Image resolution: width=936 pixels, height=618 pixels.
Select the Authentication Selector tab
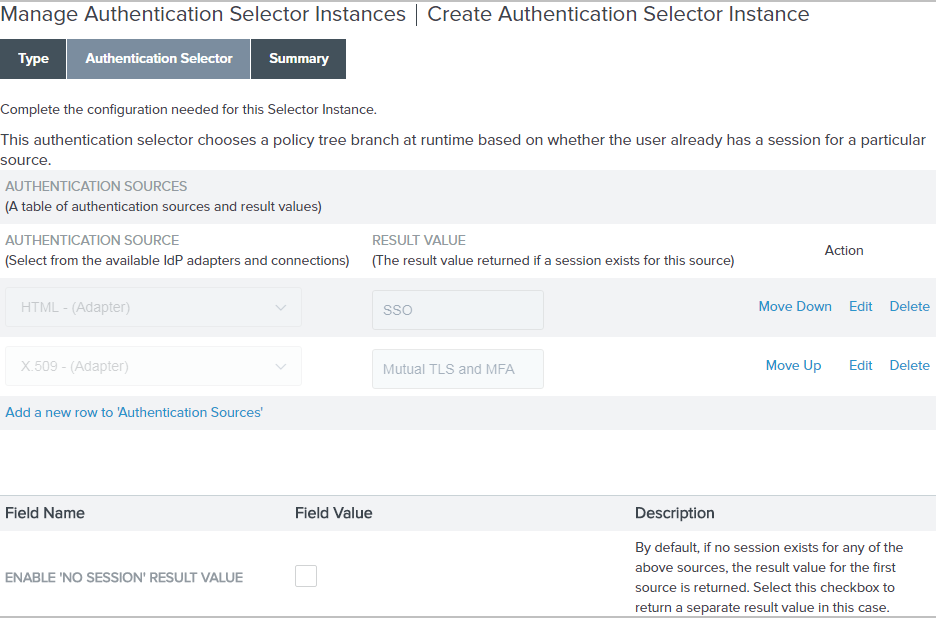tap(158, 59)
